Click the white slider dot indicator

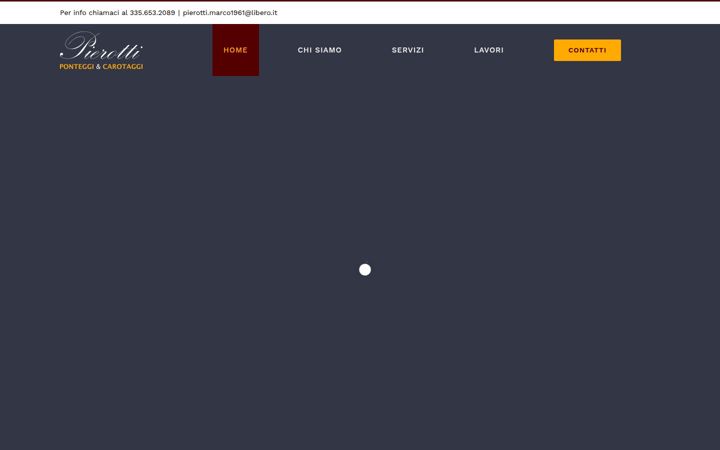(365, 270)
